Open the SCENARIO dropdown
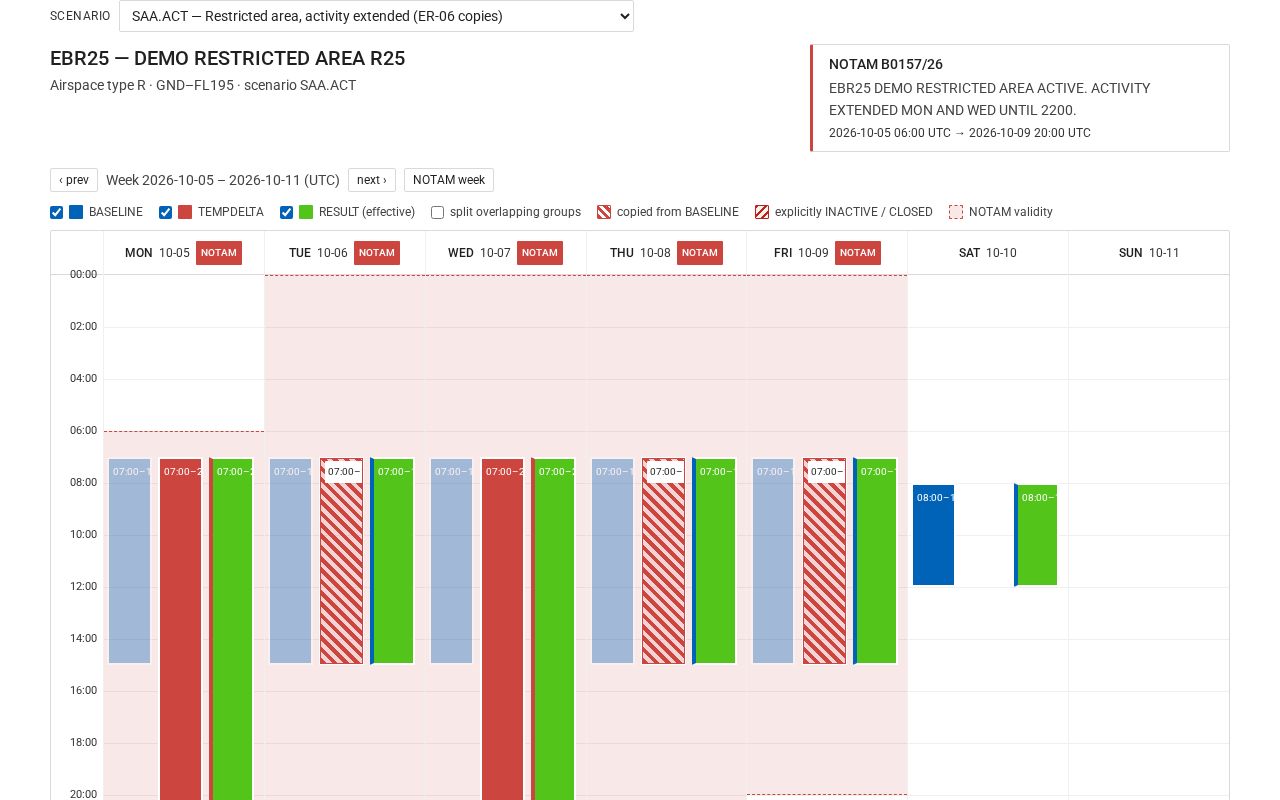This screenshot has width=1280, height=800. tap(376, 16)
